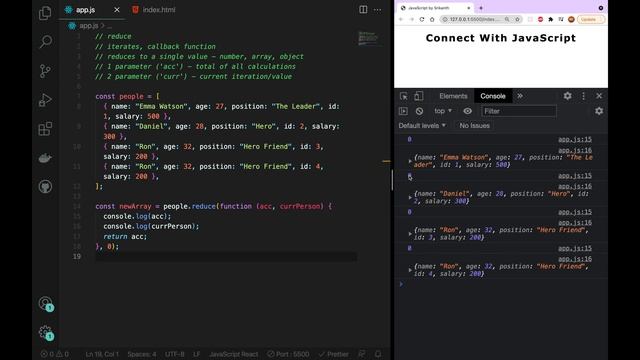Split the editor to the right
The image size is (640, 360).
(x=363, y=9)
